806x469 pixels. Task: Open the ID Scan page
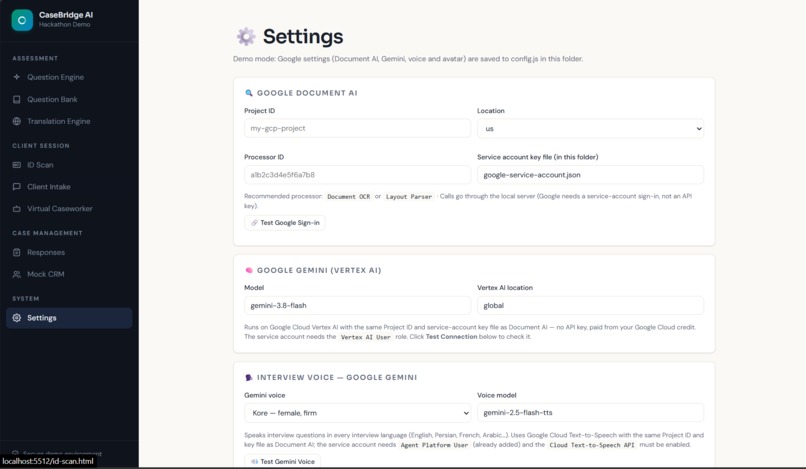69,165
